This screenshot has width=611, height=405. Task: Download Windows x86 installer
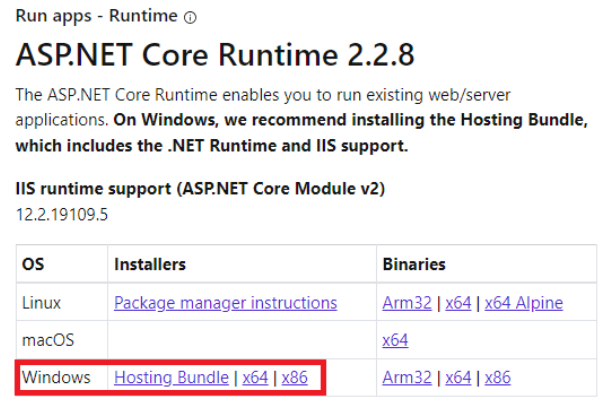pyautogui.click(x=295, y=377)
